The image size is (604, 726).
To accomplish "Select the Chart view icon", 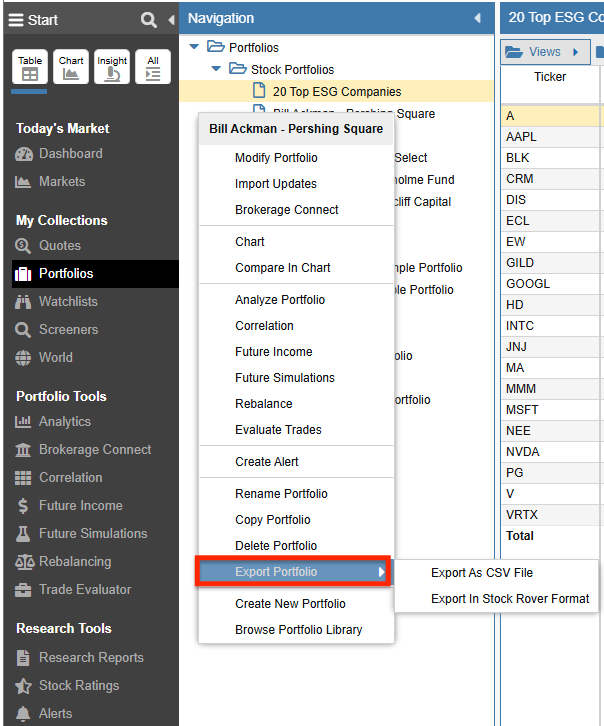I will pos(71,67).
